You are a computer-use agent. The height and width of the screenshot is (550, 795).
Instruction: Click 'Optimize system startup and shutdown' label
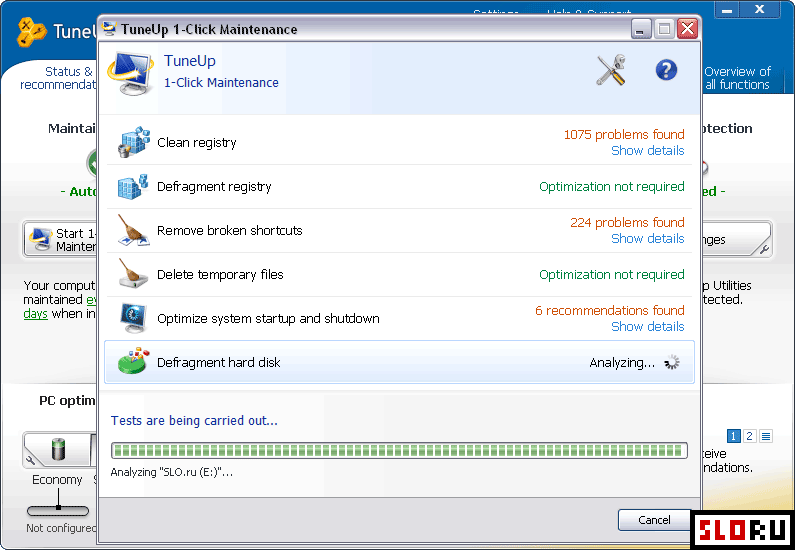click(268, 318)
